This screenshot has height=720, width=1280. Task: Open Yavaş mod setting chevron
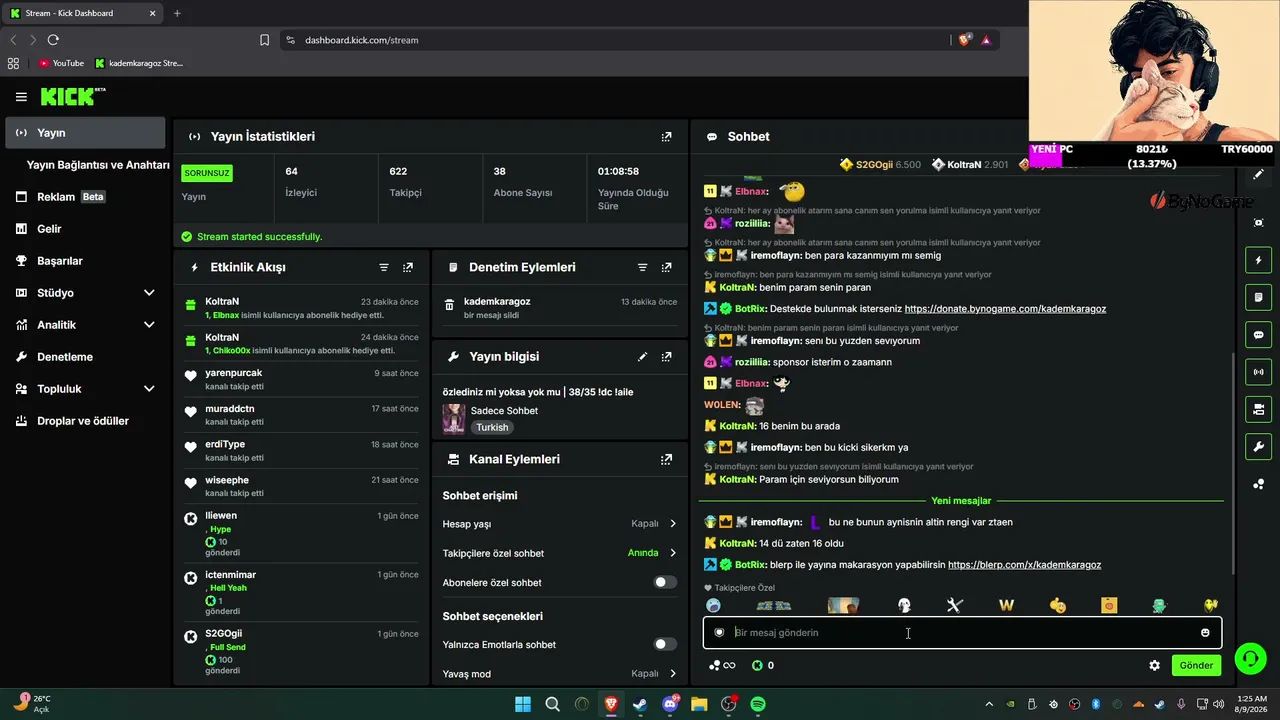[673, 674]
